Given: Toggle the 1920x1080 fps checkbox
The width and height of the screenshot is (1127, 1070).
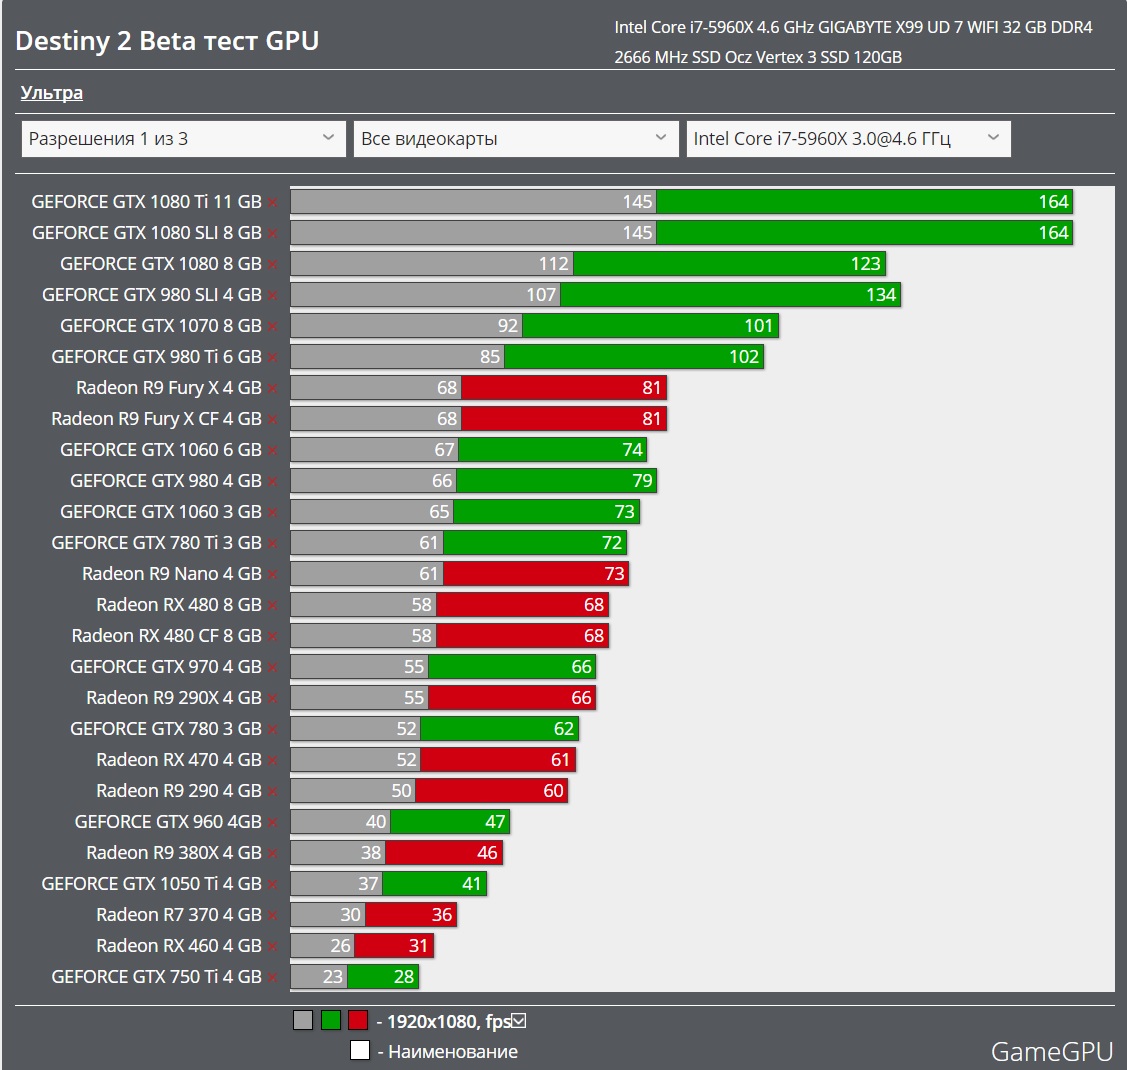Looking at the screenshot, I should click(518, 1021).
